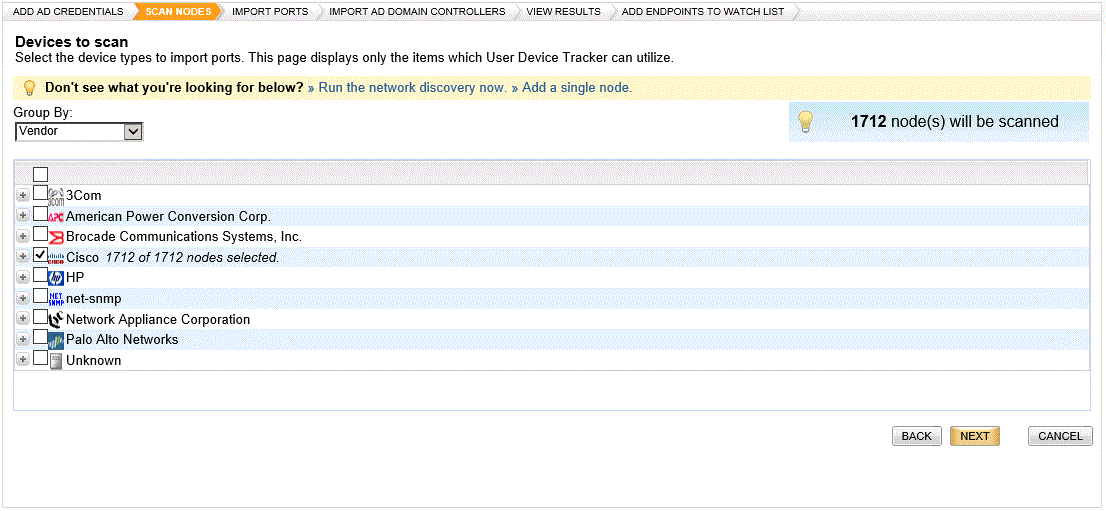
Task: Click '1712 node(s) will be scanned' text
Action: 955,121
